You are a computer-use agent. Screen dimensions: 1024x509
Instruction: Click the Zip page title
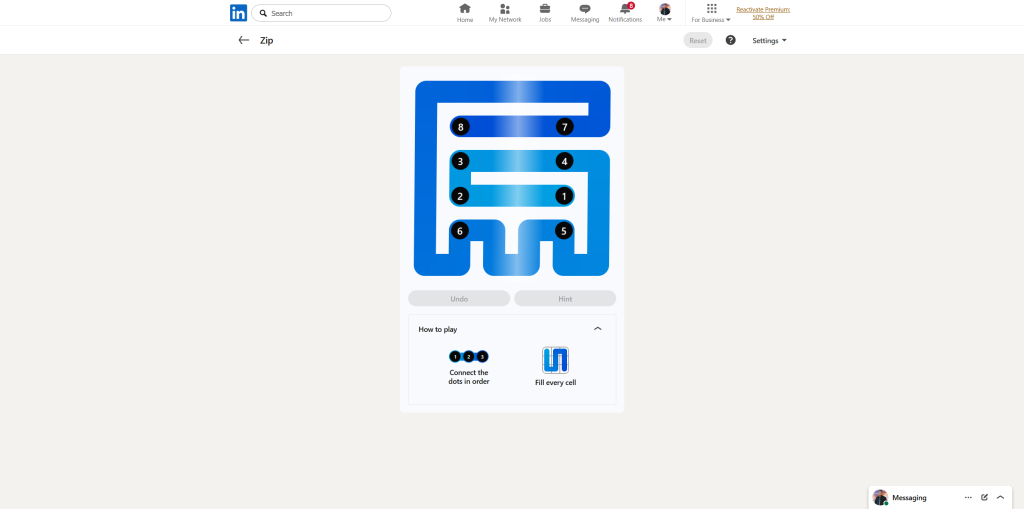point(266,41)
